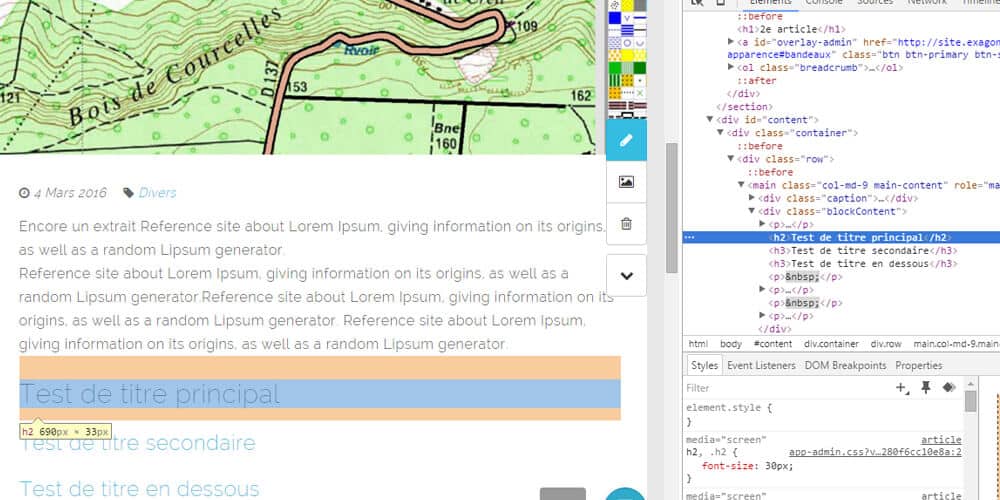
Task: Click the element.style rule block
Action: [823, 415]
